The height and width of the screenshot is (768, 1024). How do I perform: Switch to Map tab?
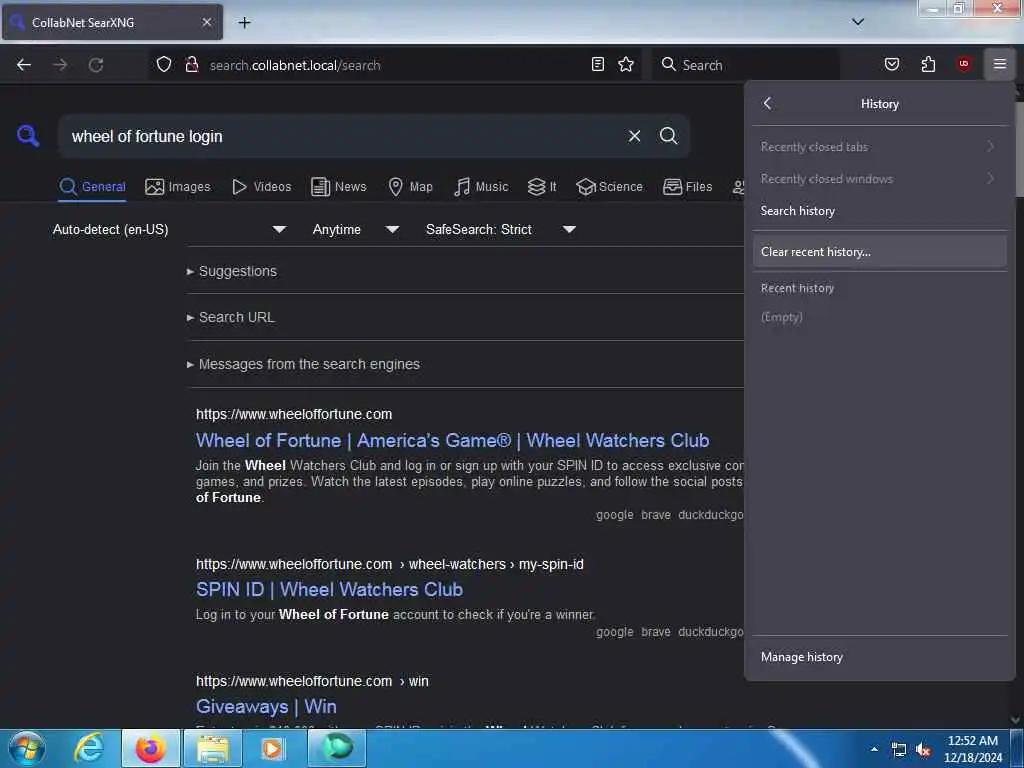(410, 187)
